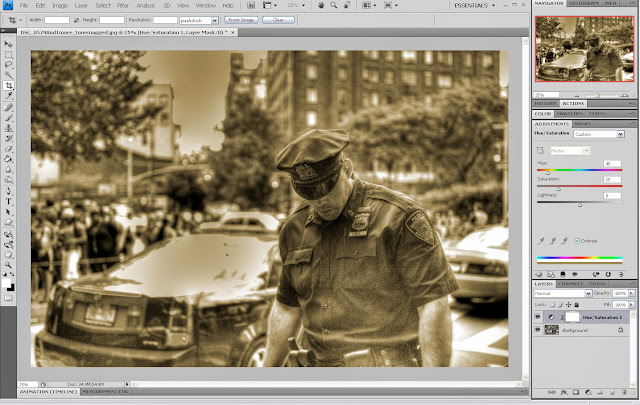Click the on-image adjustment hand icon

539,150
